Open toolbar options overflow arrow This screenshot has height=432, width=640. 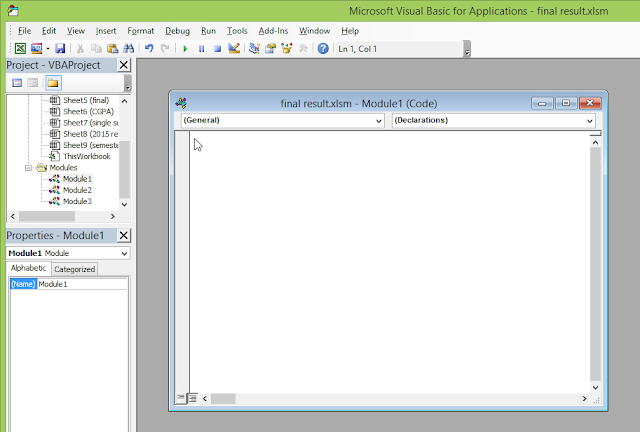point(467,49)
